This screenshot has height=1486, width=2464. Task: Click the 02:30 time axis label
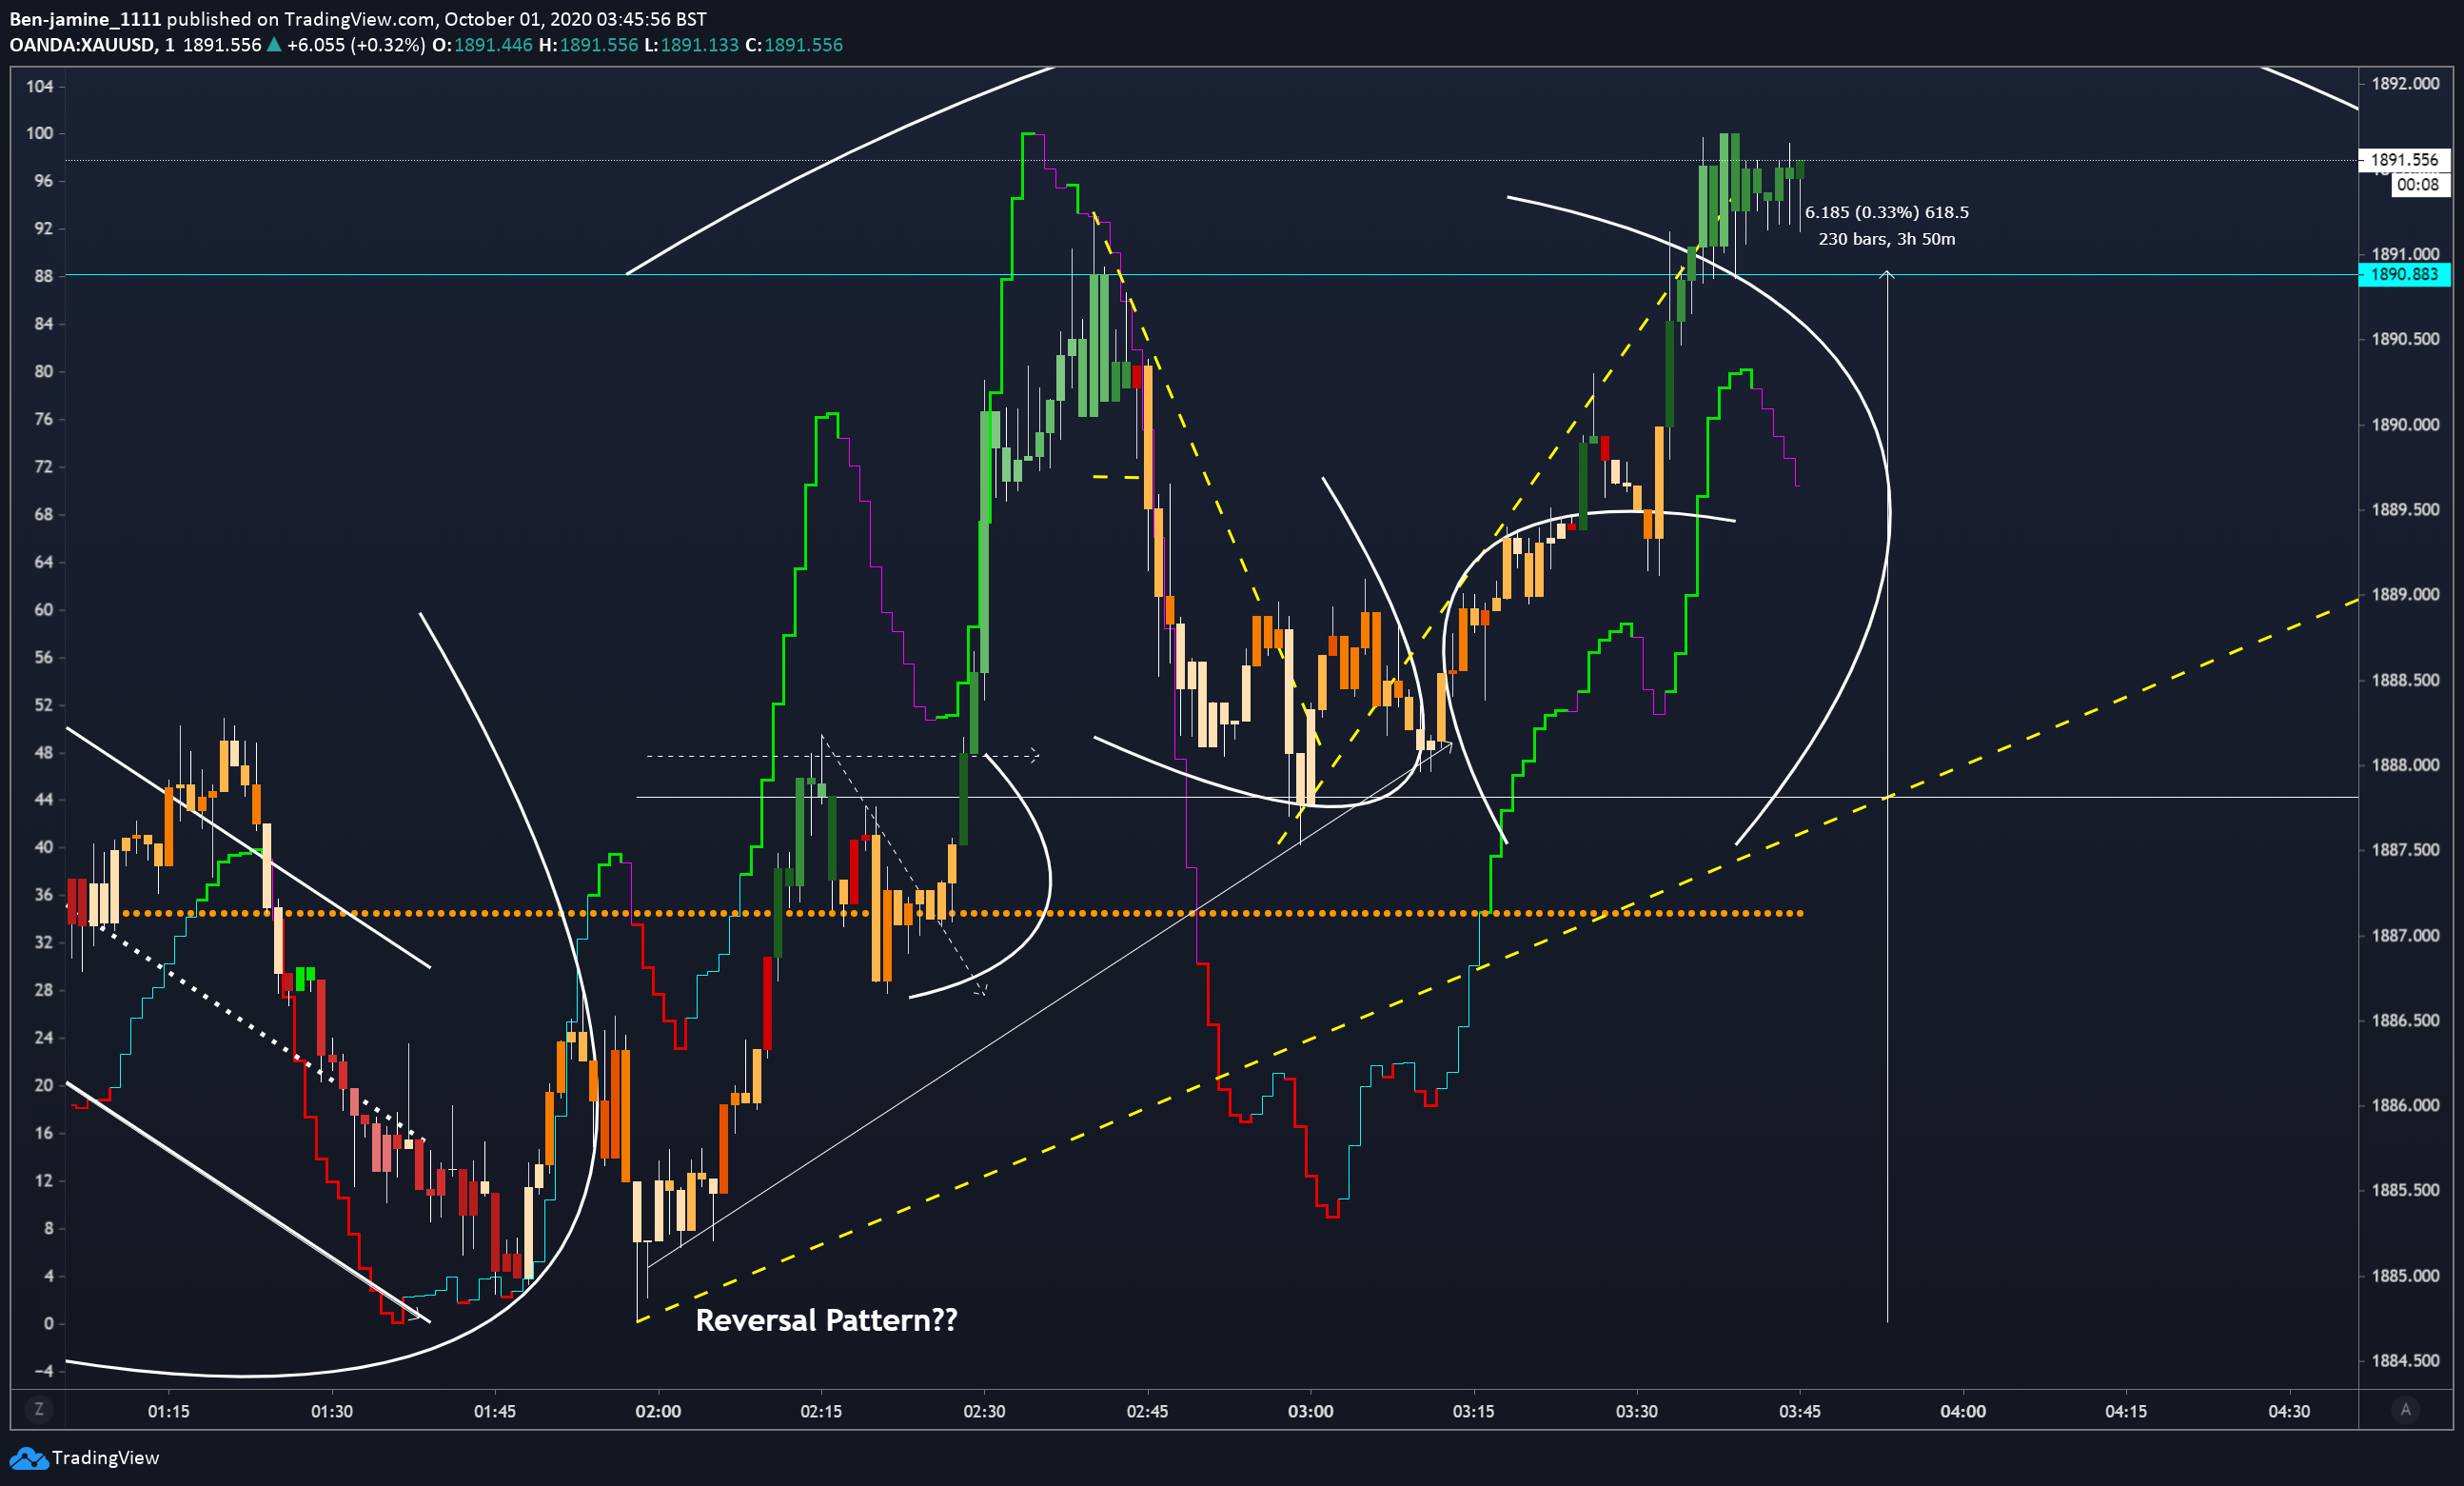984,1411
